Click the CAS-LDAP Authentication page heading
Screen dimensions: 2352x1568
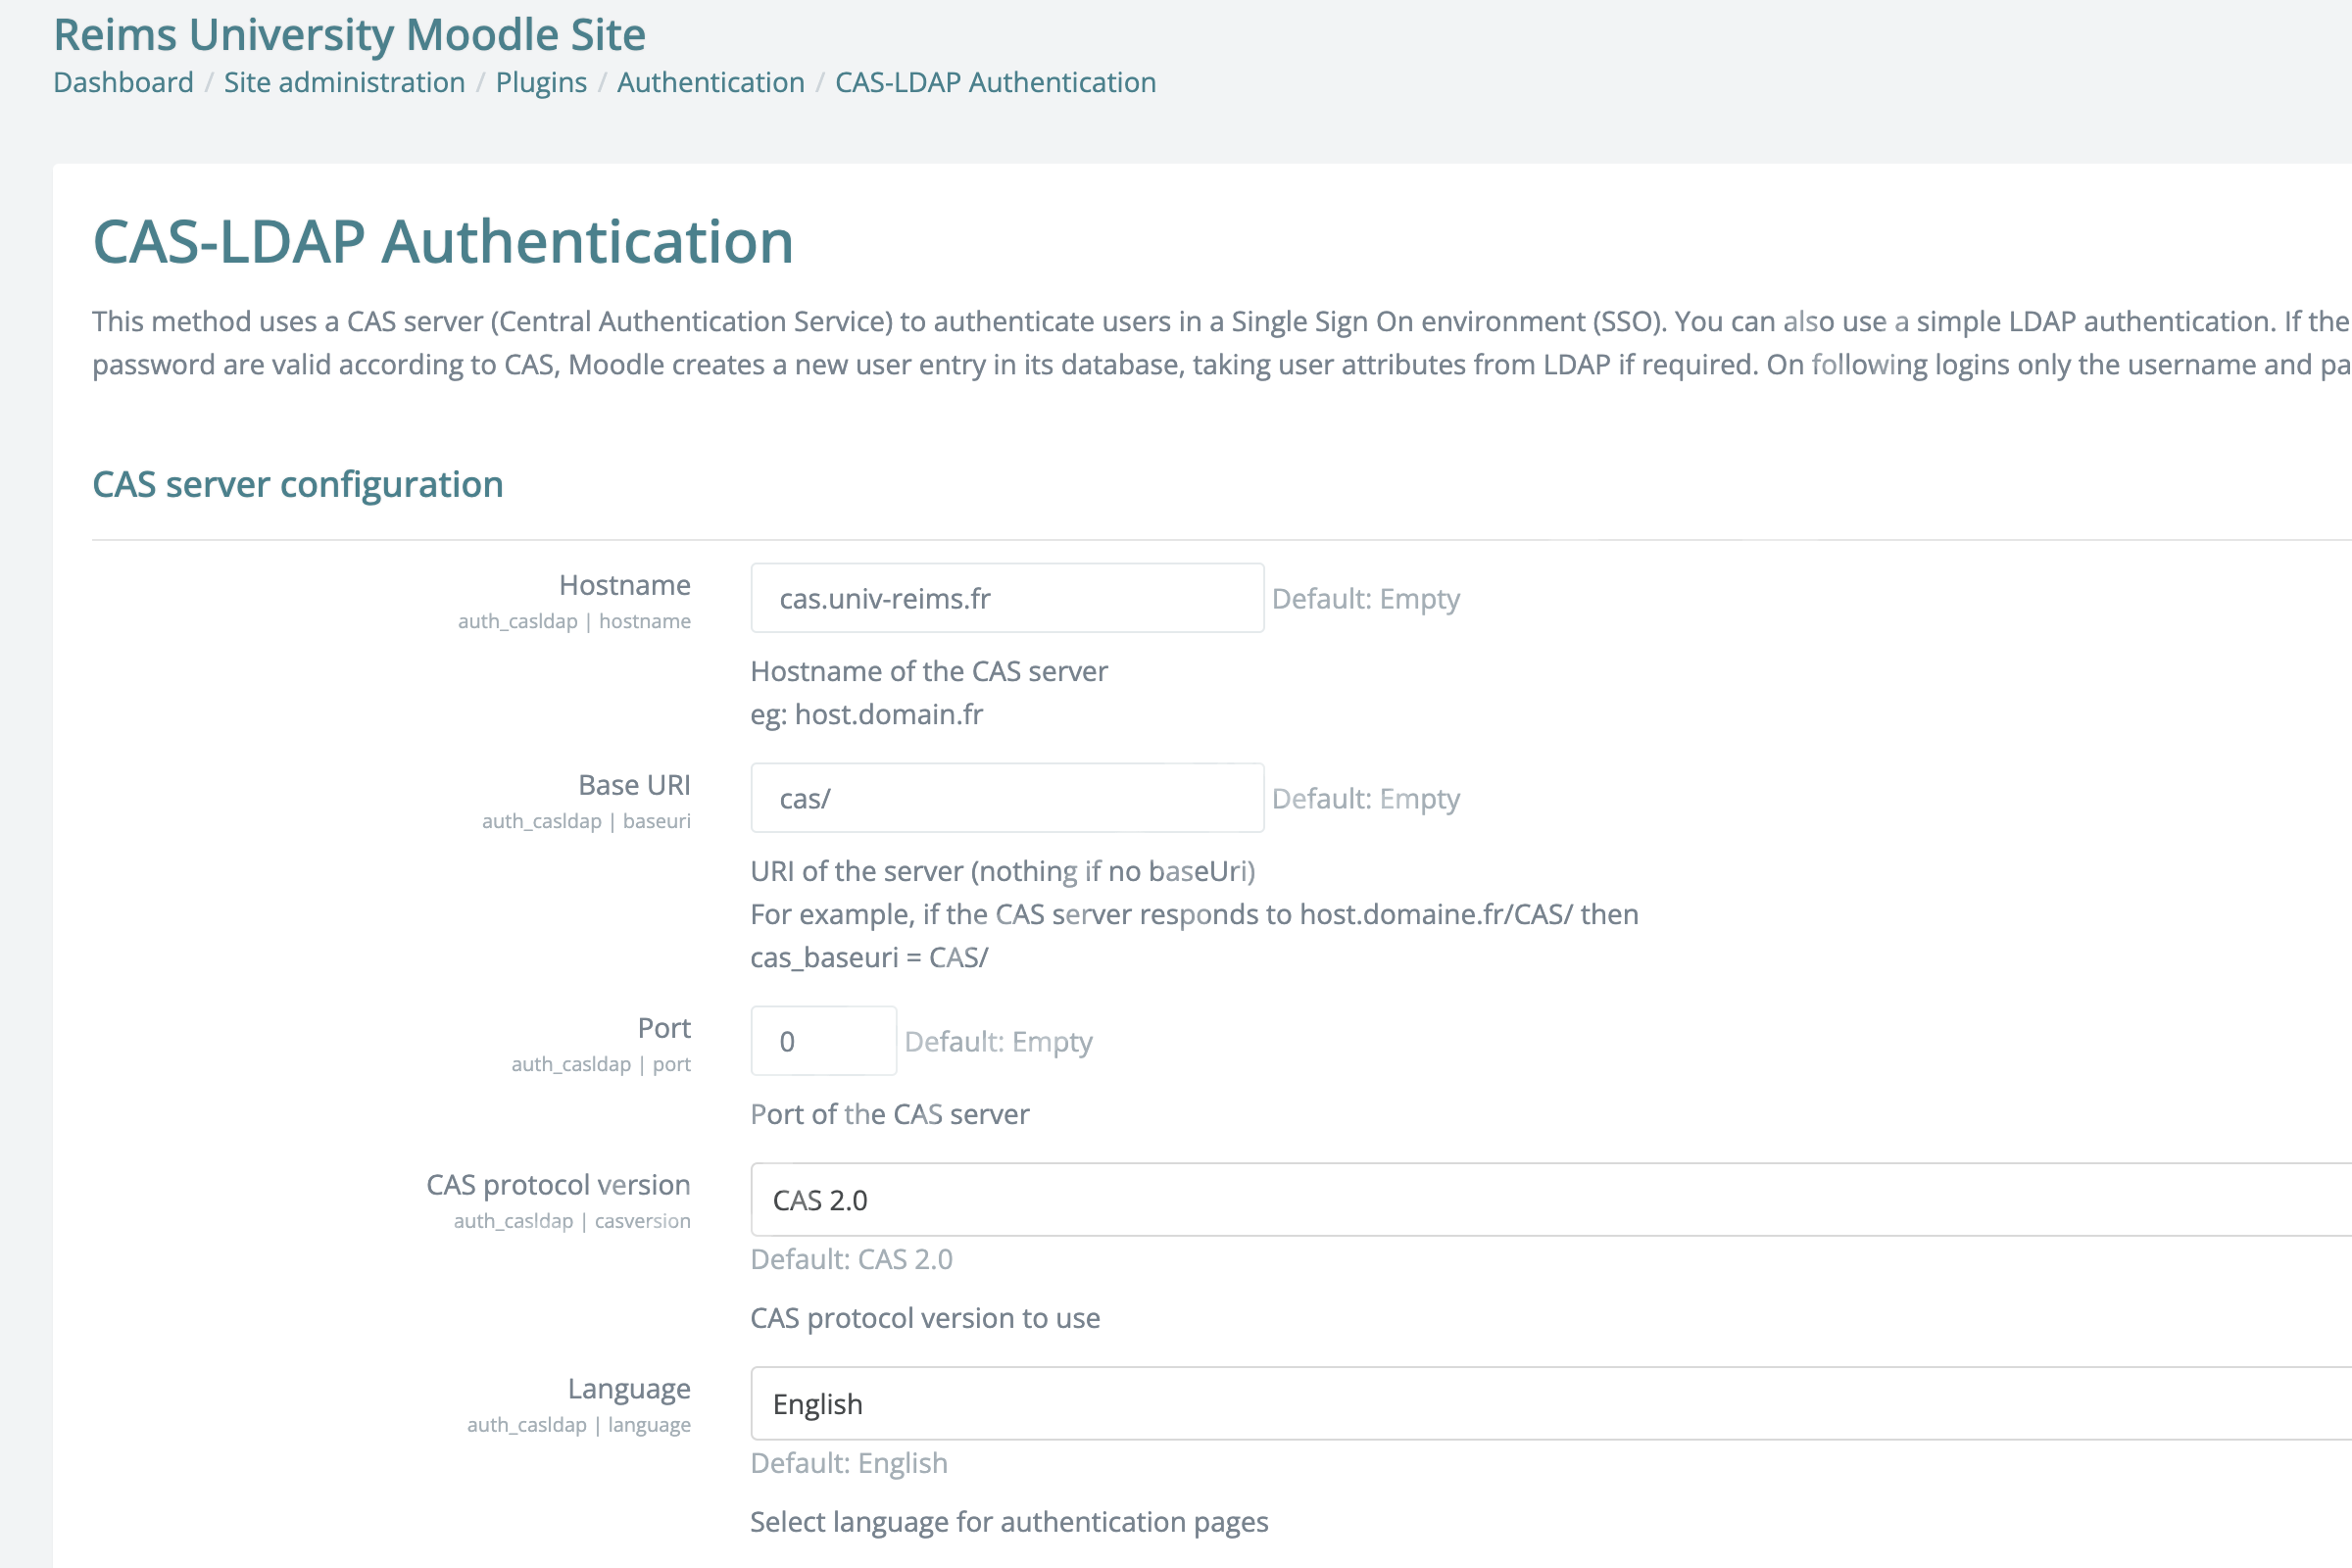tap(443, 242)
